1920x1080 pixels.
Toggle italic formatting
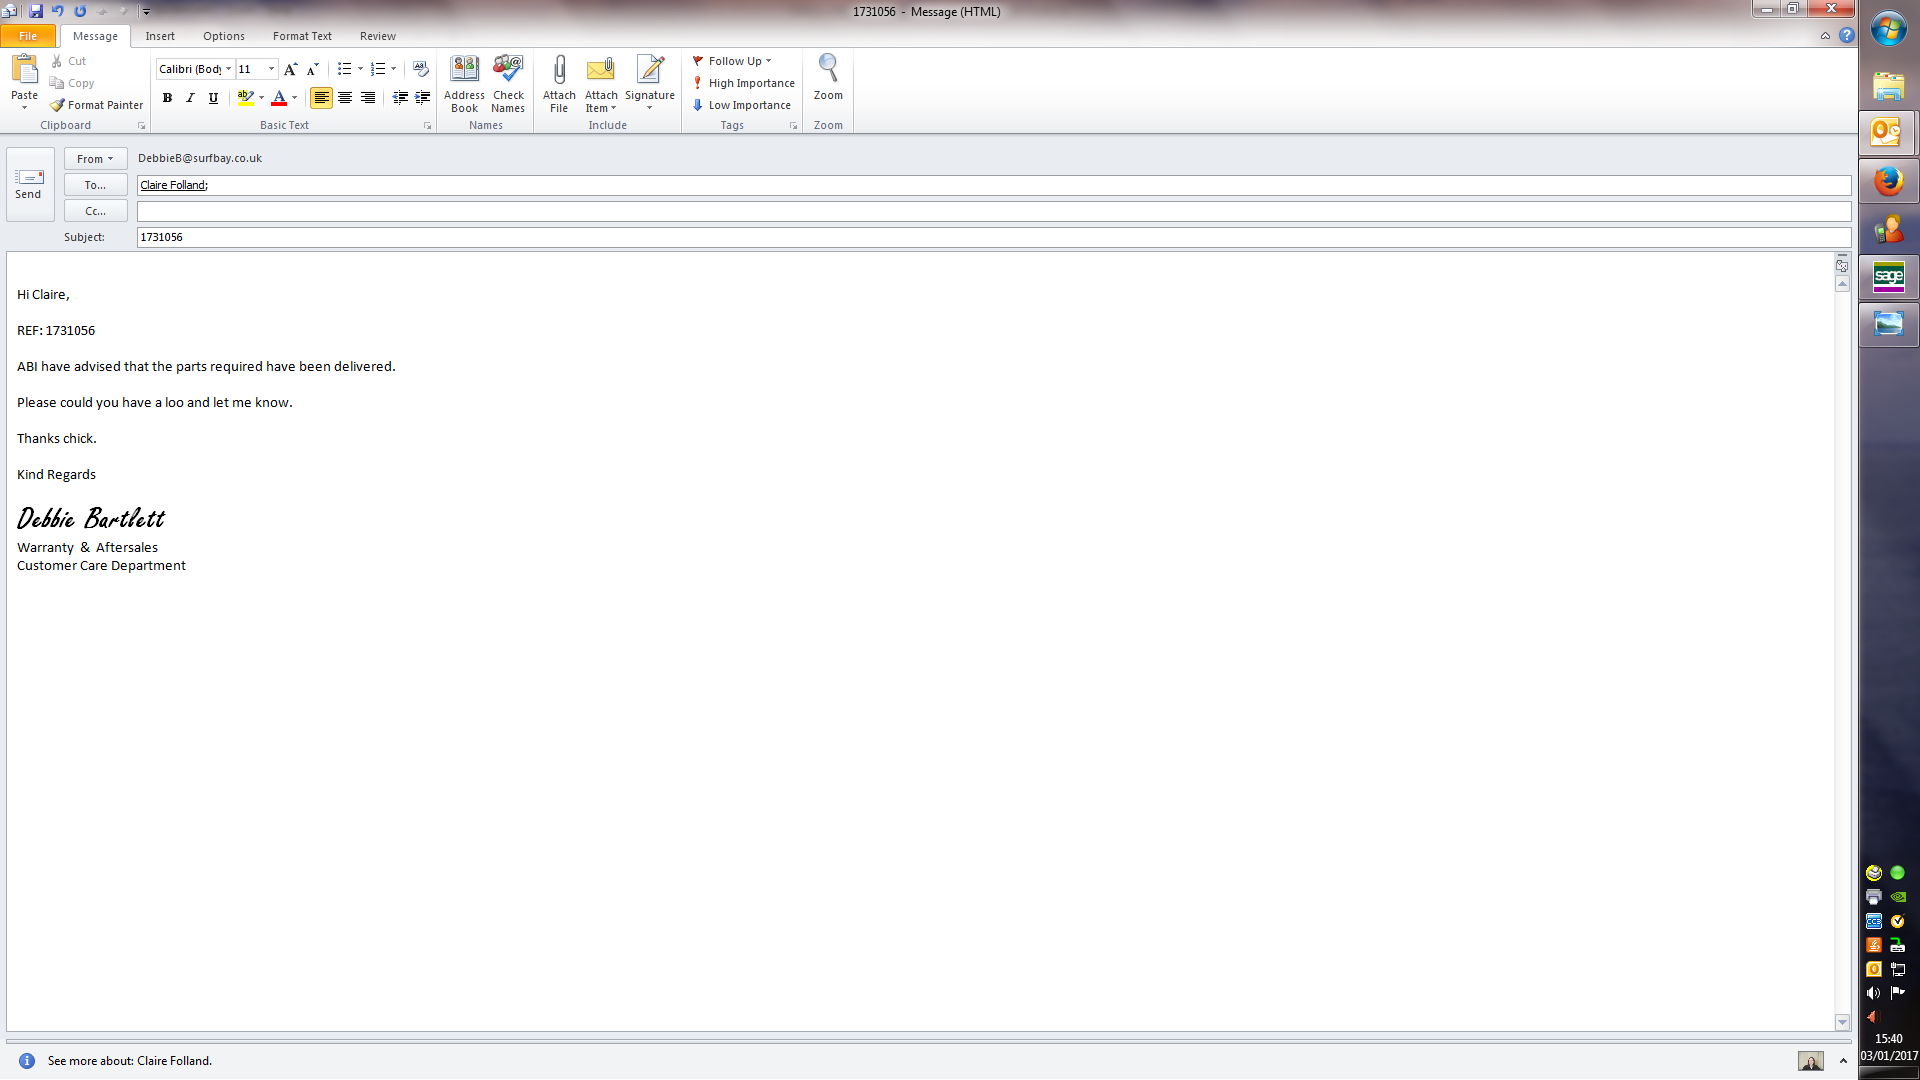[190, 98]
